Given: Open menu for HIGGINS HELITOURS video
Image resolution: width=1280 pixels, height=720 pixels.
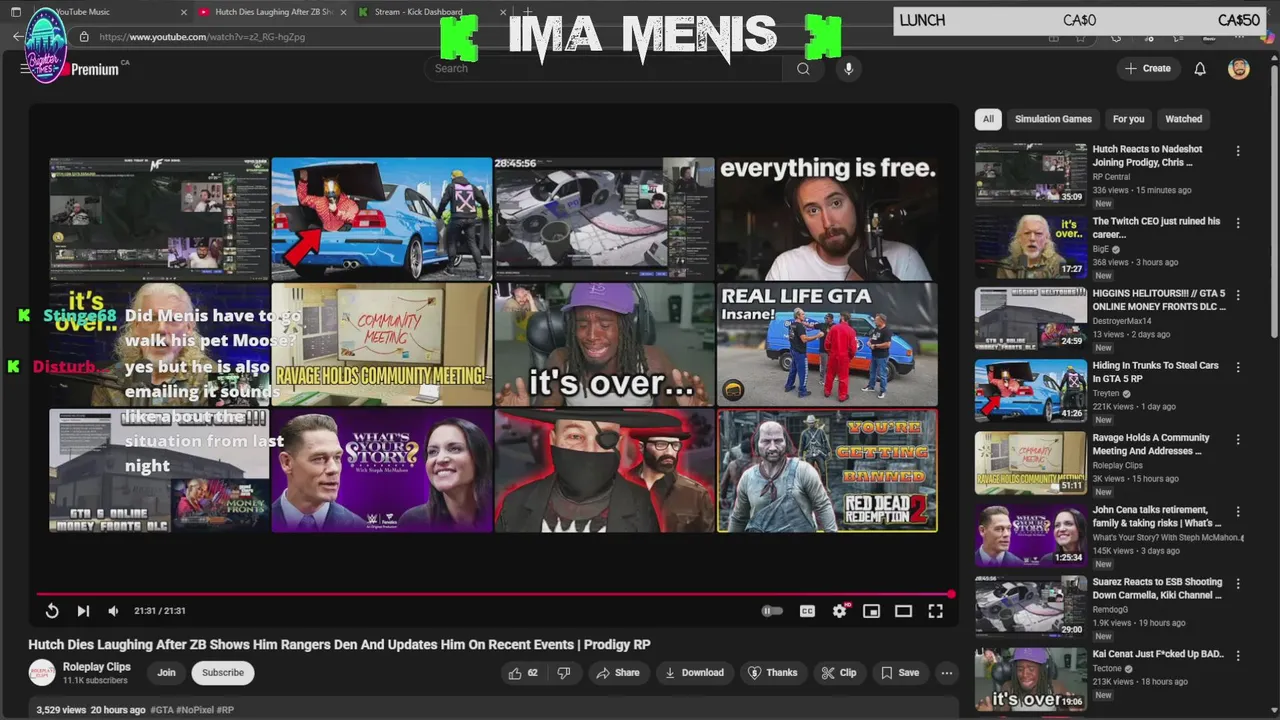Looking at the screenshot, I should coord(1238,295).
